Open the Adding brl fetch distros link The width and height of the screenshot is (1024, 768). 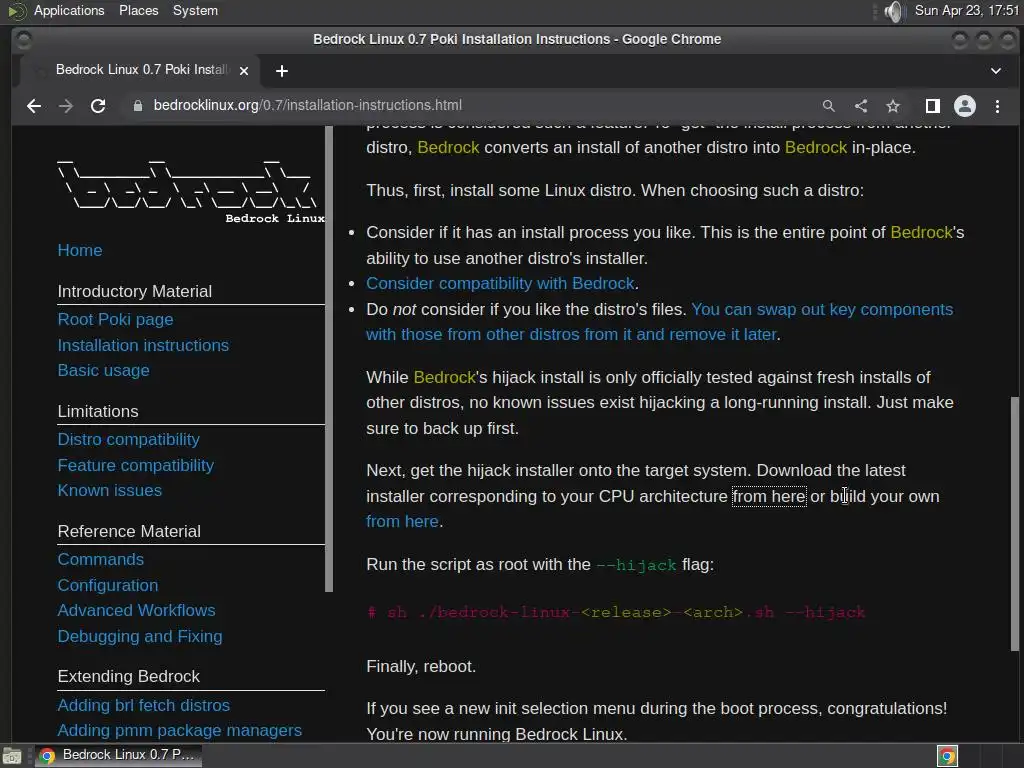(x=144, y=705)
